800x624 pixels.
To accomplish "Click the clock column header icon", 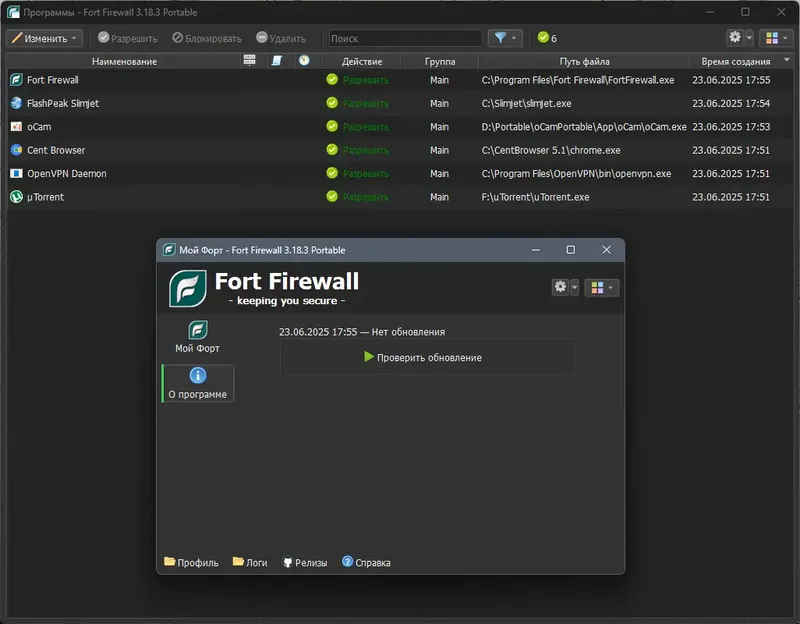I will [x=304, y=61].
